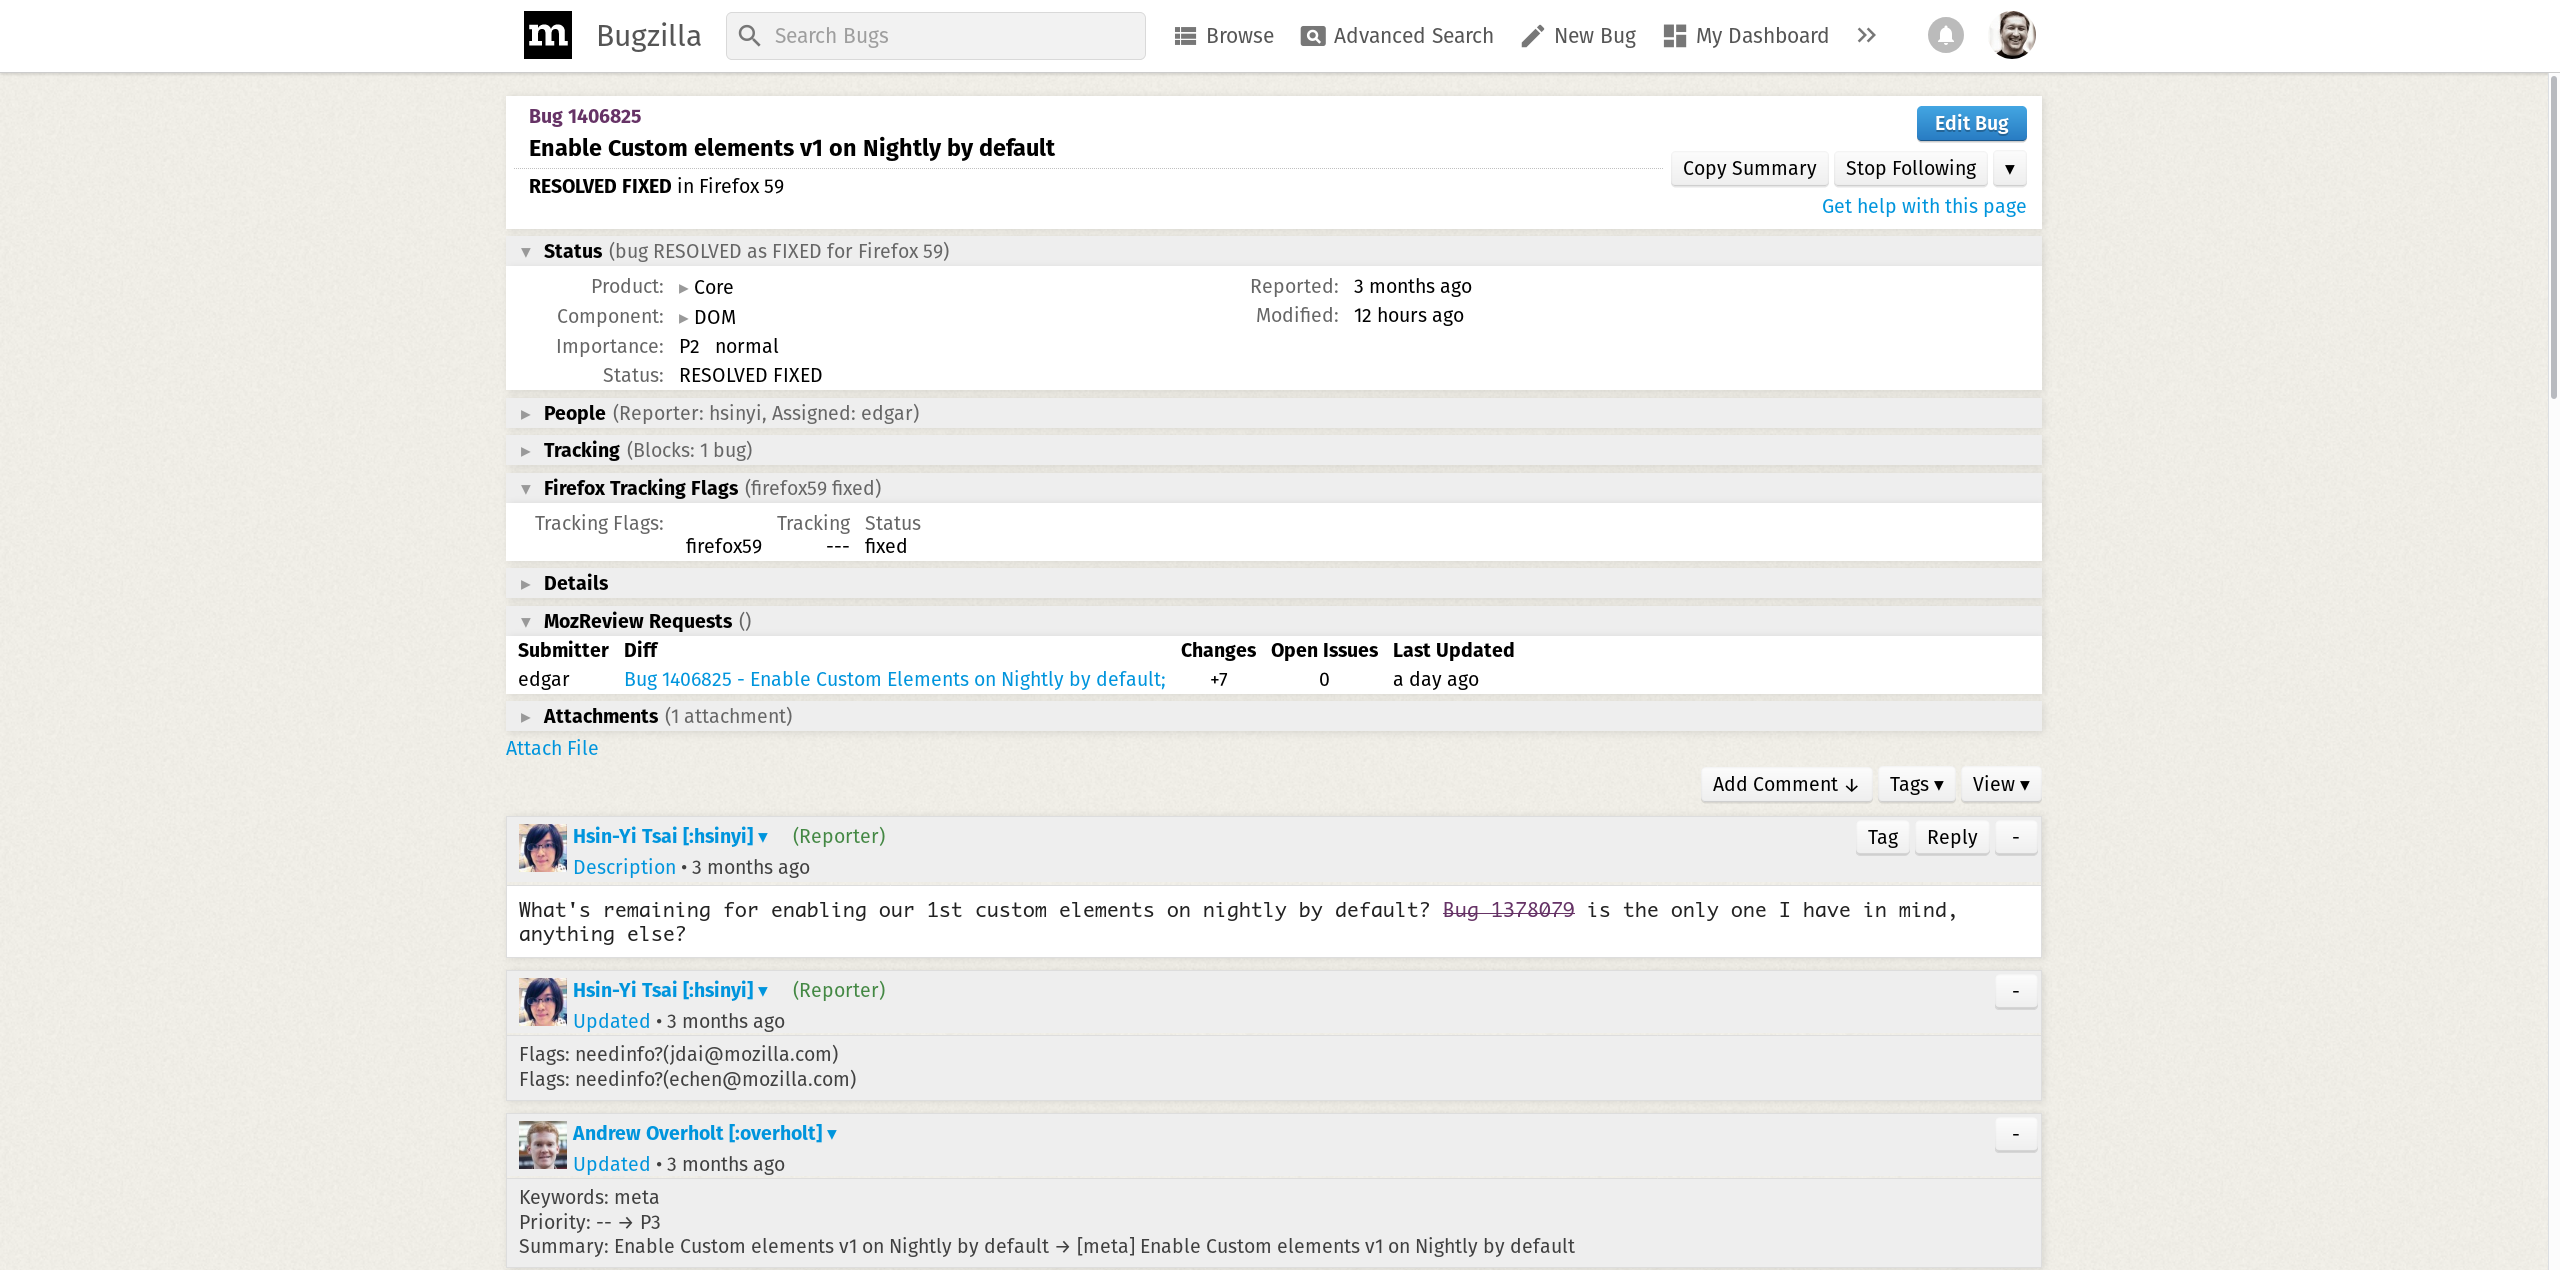Click the '12 hours ago' modified value
2560x1270 pixels.
tap(1408, 315)
